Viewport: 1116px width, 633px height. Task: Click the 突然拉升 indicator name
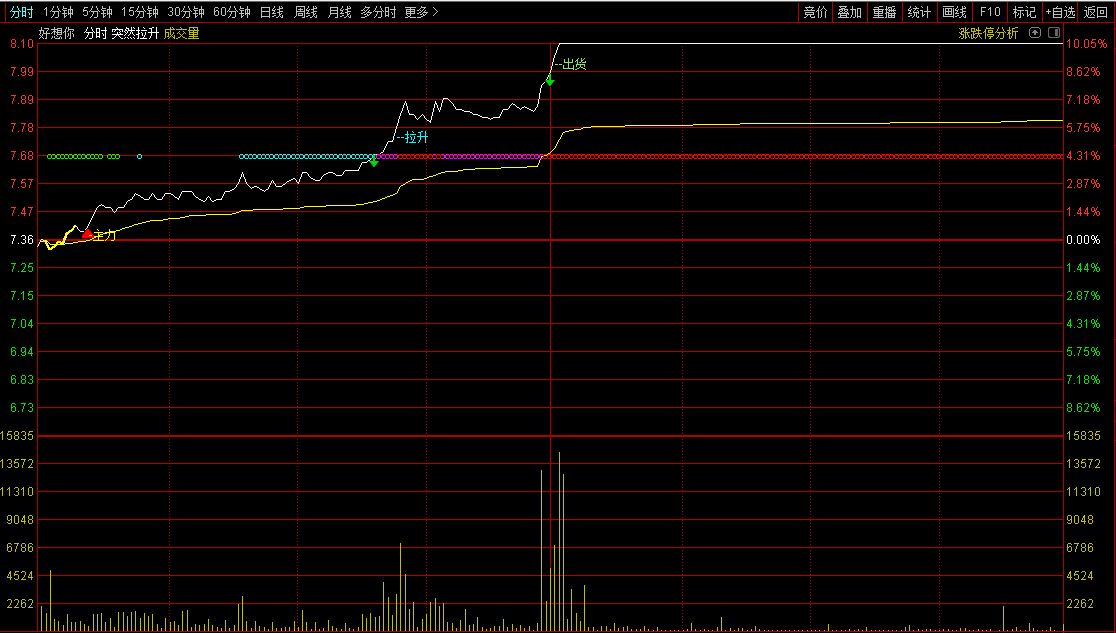coord(135,33)
